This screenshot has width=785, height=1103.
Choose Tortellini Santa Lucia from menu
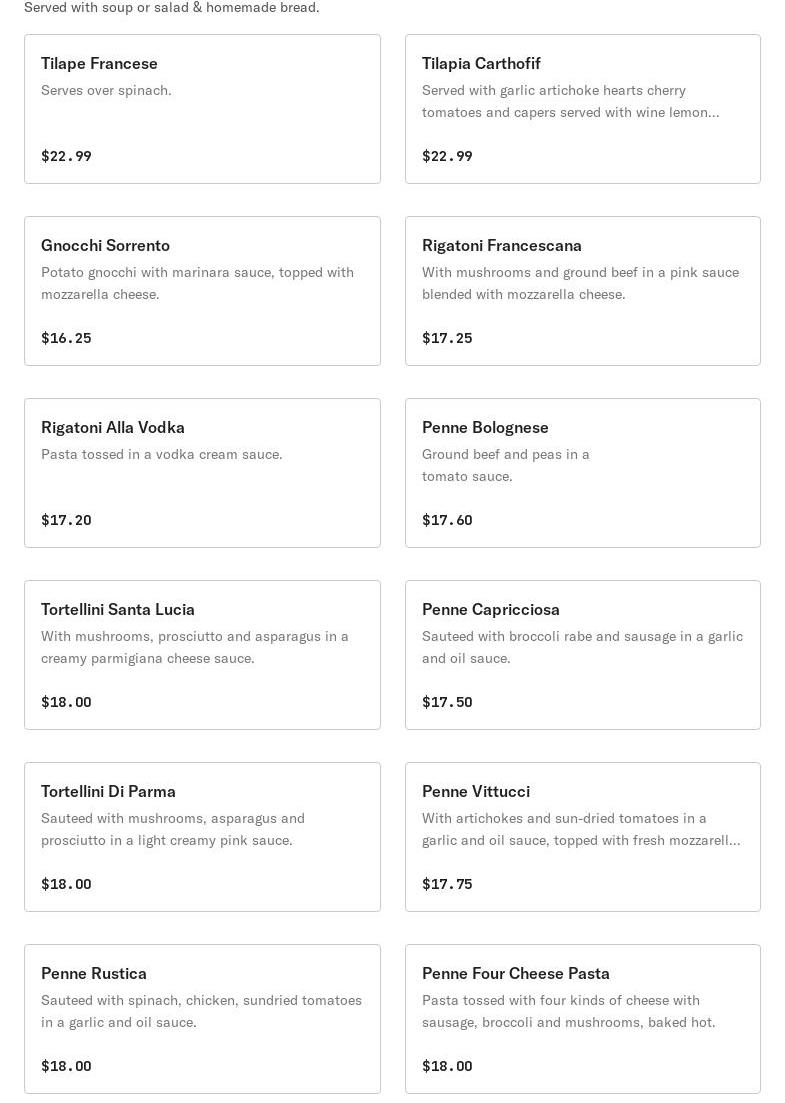[203, 655]
